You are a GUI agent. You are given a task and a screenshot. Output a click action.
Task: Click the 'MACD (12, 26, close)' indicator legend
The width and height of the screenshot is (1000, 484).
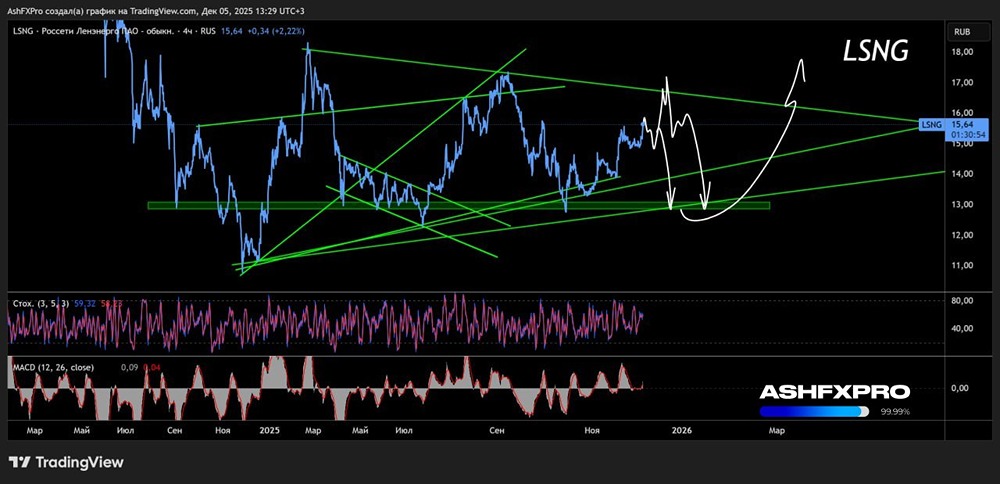coord(54,367)
